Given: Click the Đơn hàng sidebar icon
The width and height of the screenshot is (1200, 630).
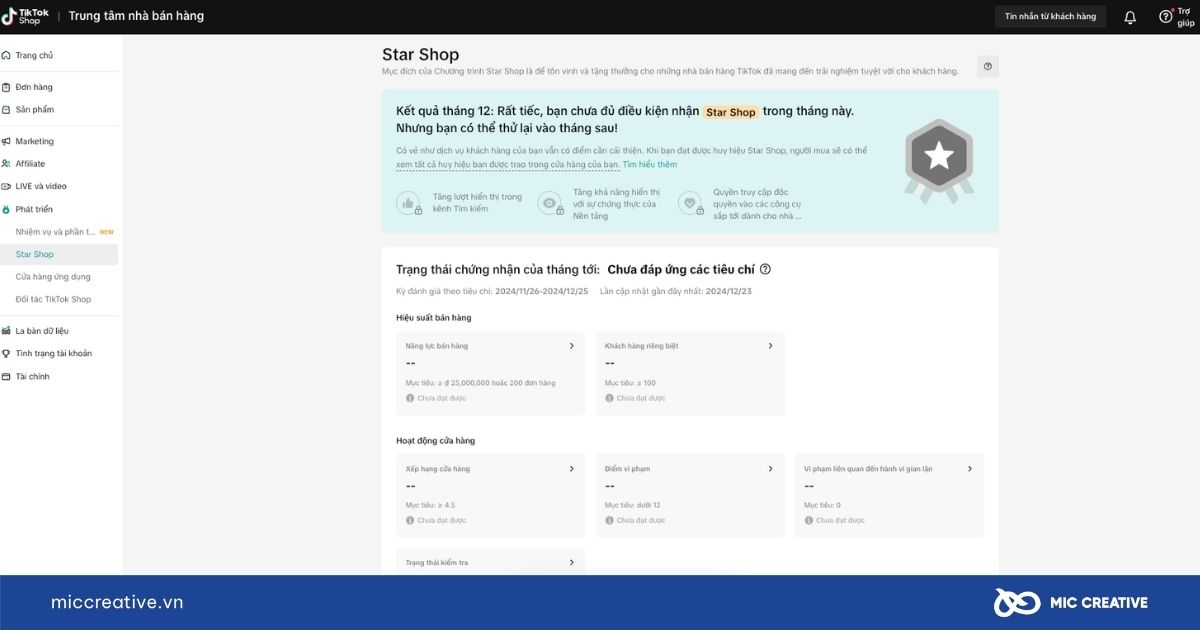Looking at the screenshot, I should click(6, 87).
